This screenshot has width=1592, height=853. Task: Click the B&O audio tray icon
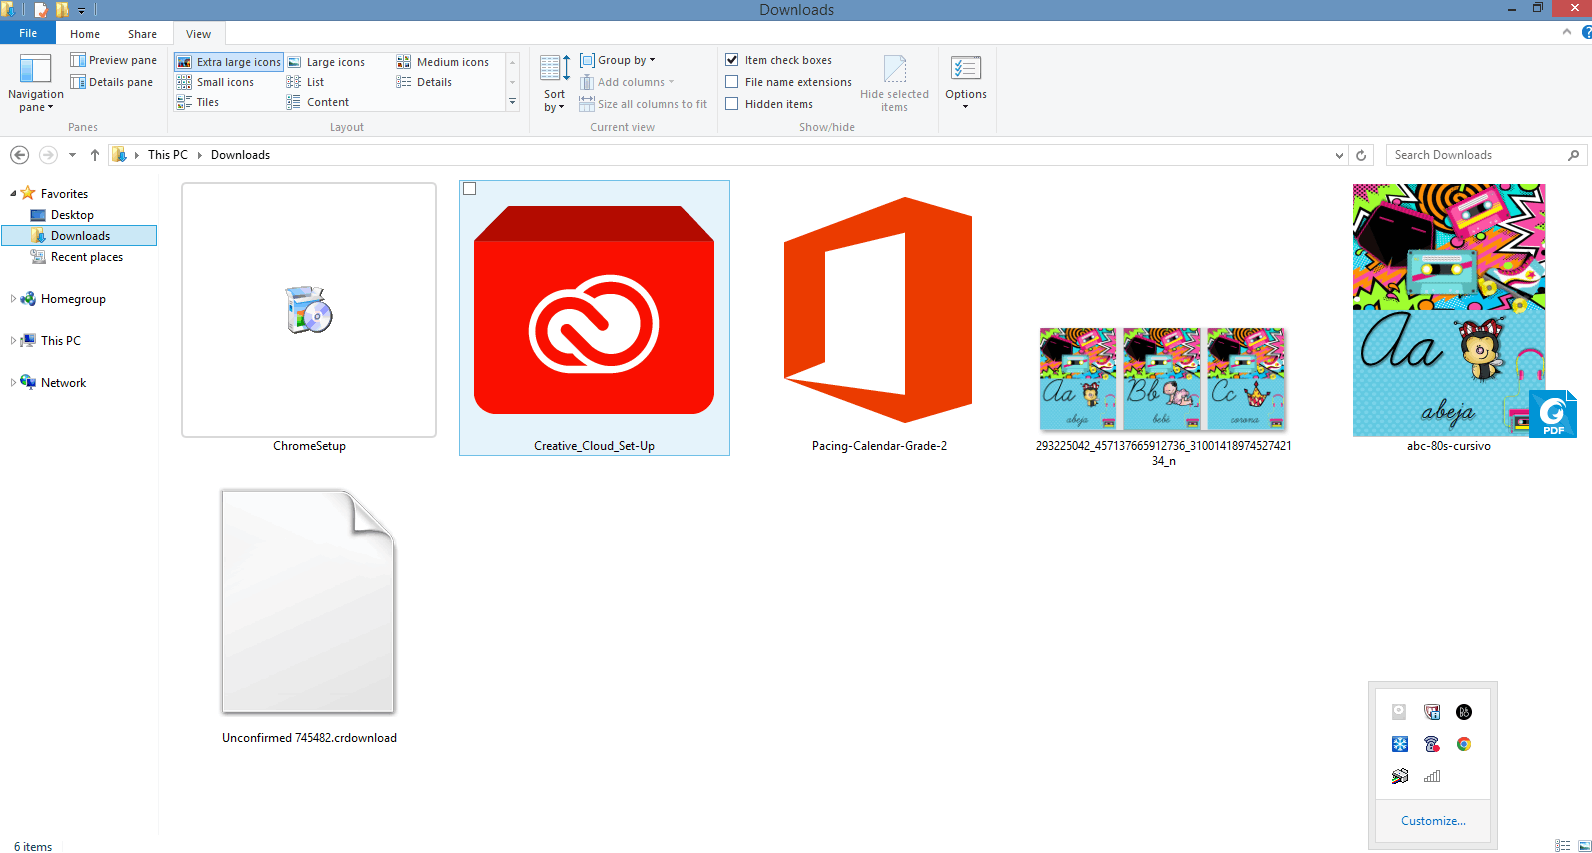tap(1464, 712)
